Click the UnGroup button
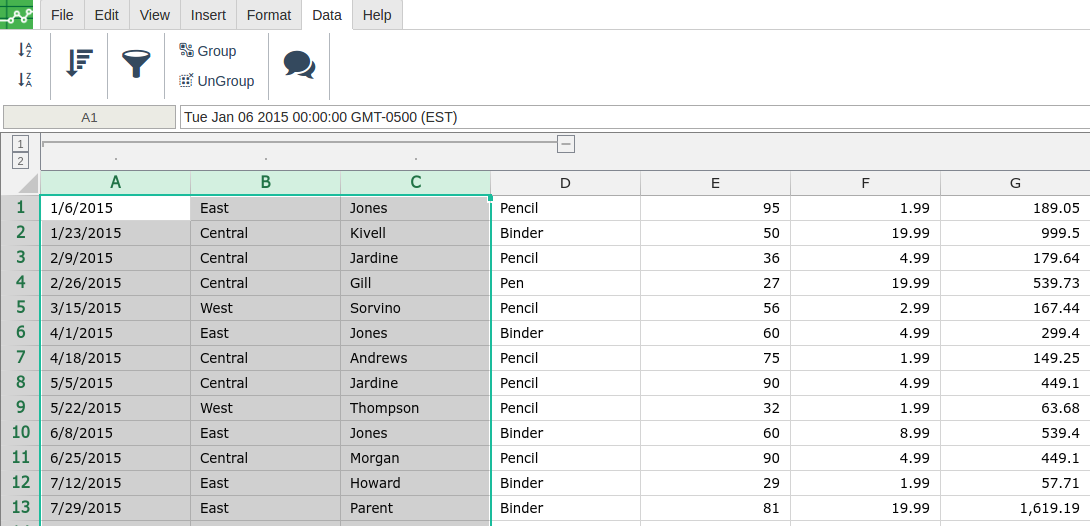 coord(216,81)
